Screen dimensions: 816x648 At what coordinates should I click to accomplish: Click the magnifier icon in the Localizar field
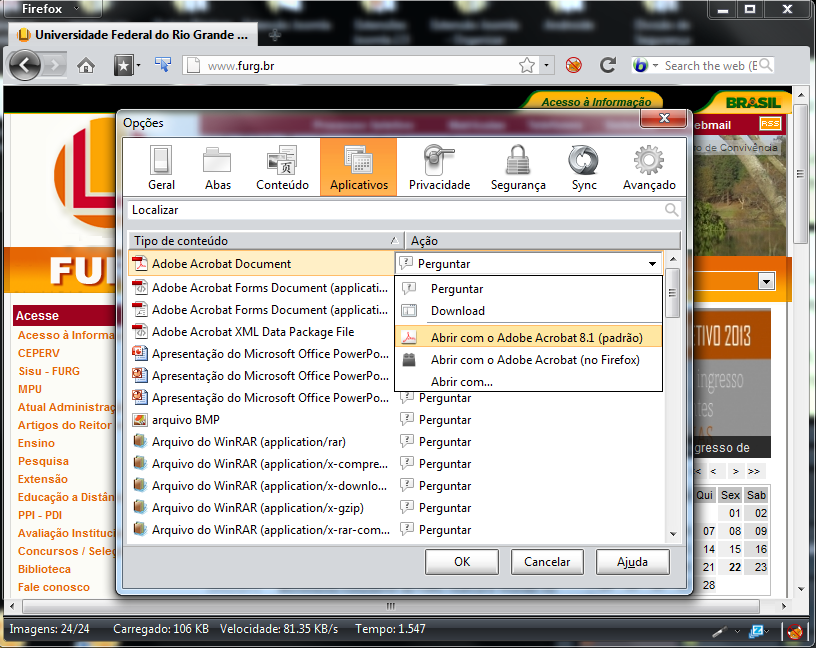(x=671, y=210)
